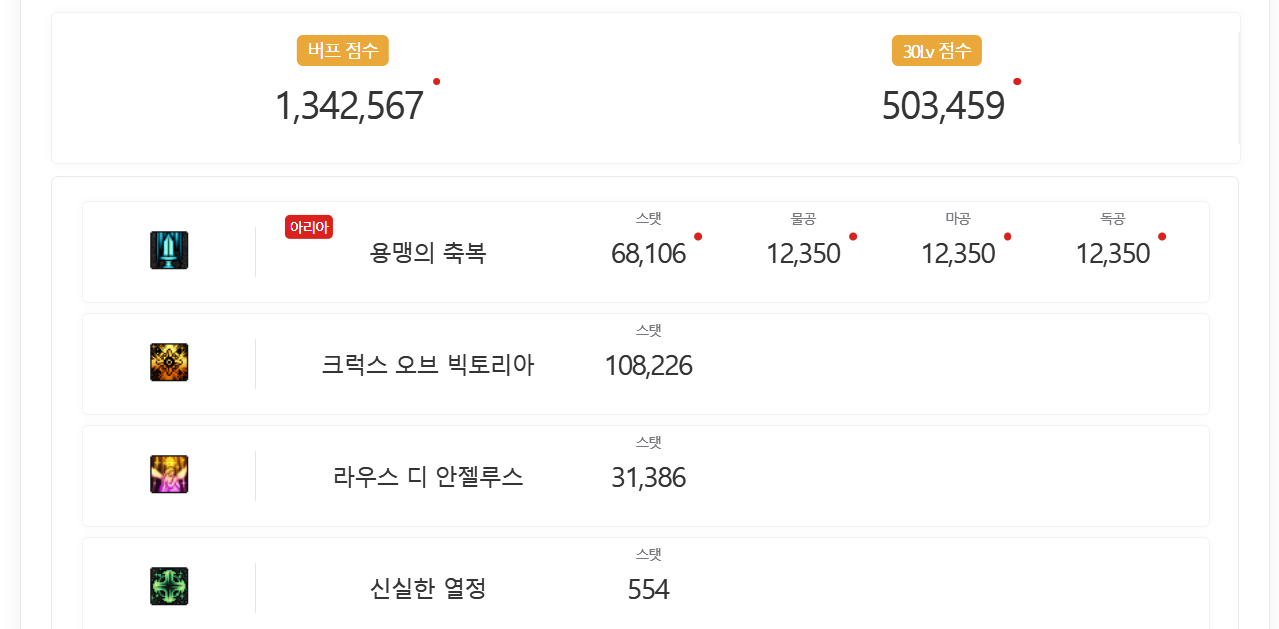Click the orange 버프 점수 badge
This screenshot has width=1279, height=629.
coord(343,51)
